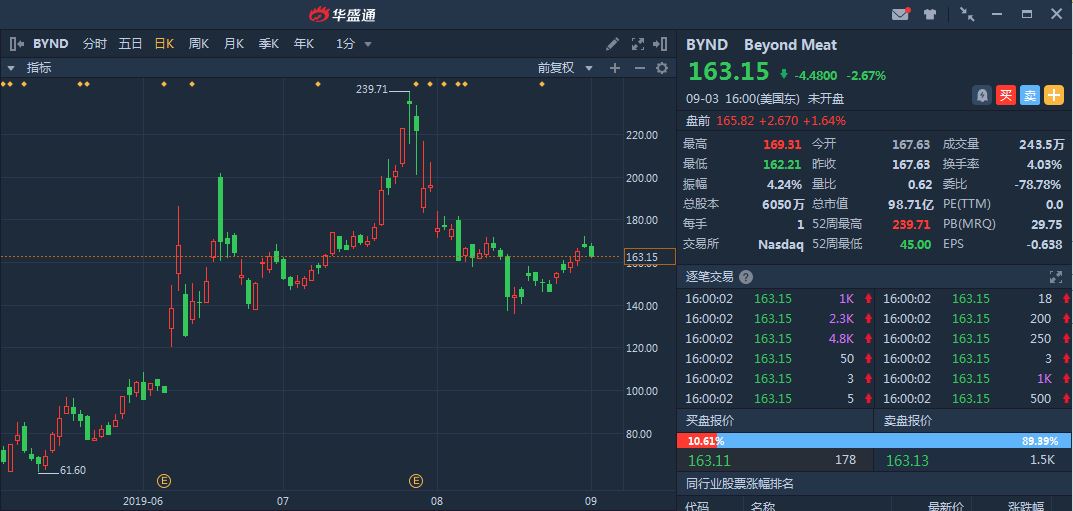
Task: Select the 年K yearly candlestick tab
Action: click(x=303, y=44)
